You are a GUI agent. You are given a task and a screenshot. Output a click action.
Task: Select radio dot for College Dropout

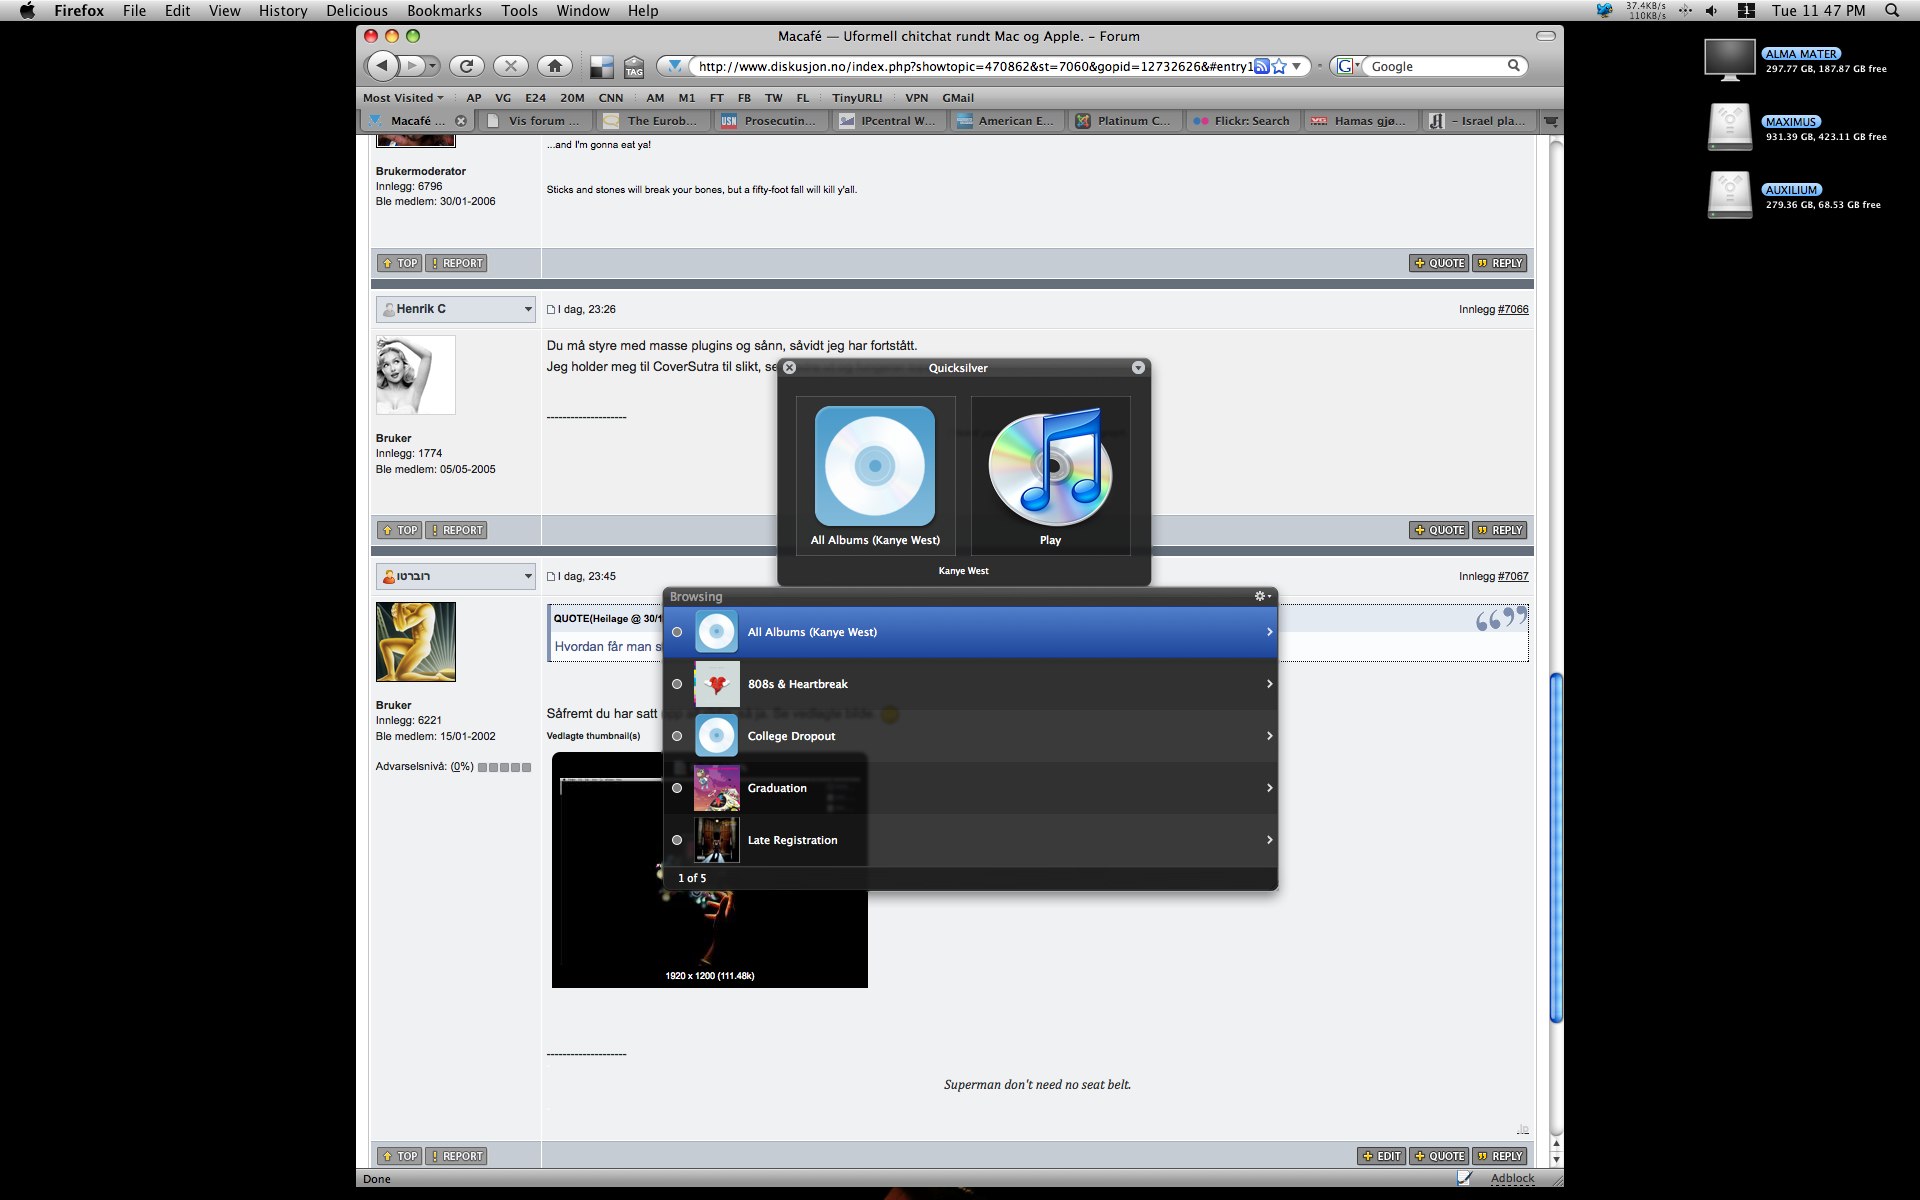[x=677, y=736]
